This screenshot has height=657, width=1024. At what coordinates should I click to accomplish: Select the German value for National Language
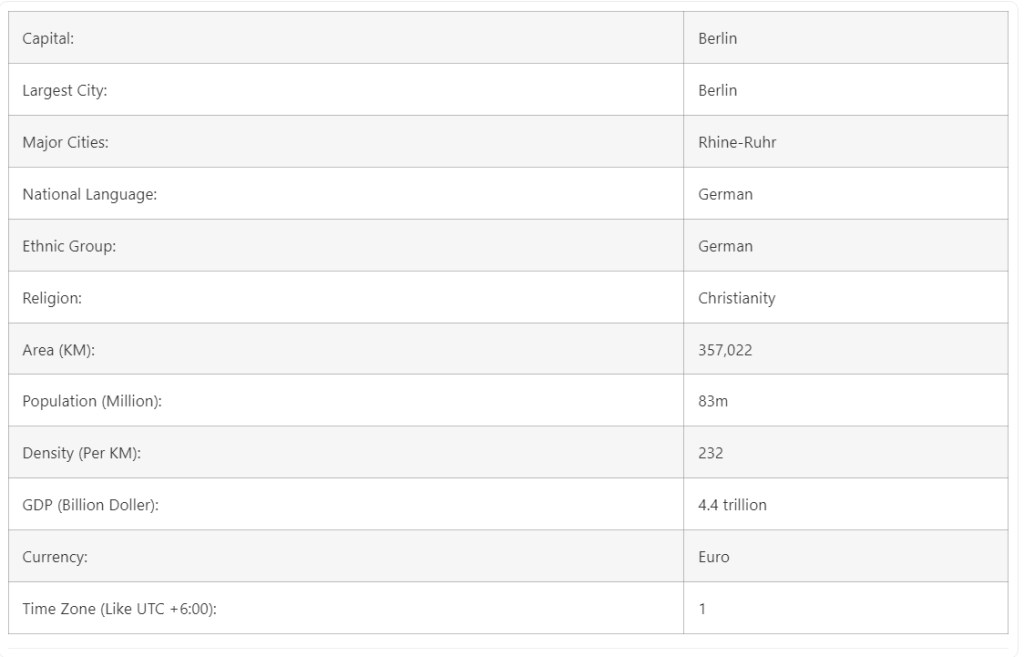pos(725,194)
